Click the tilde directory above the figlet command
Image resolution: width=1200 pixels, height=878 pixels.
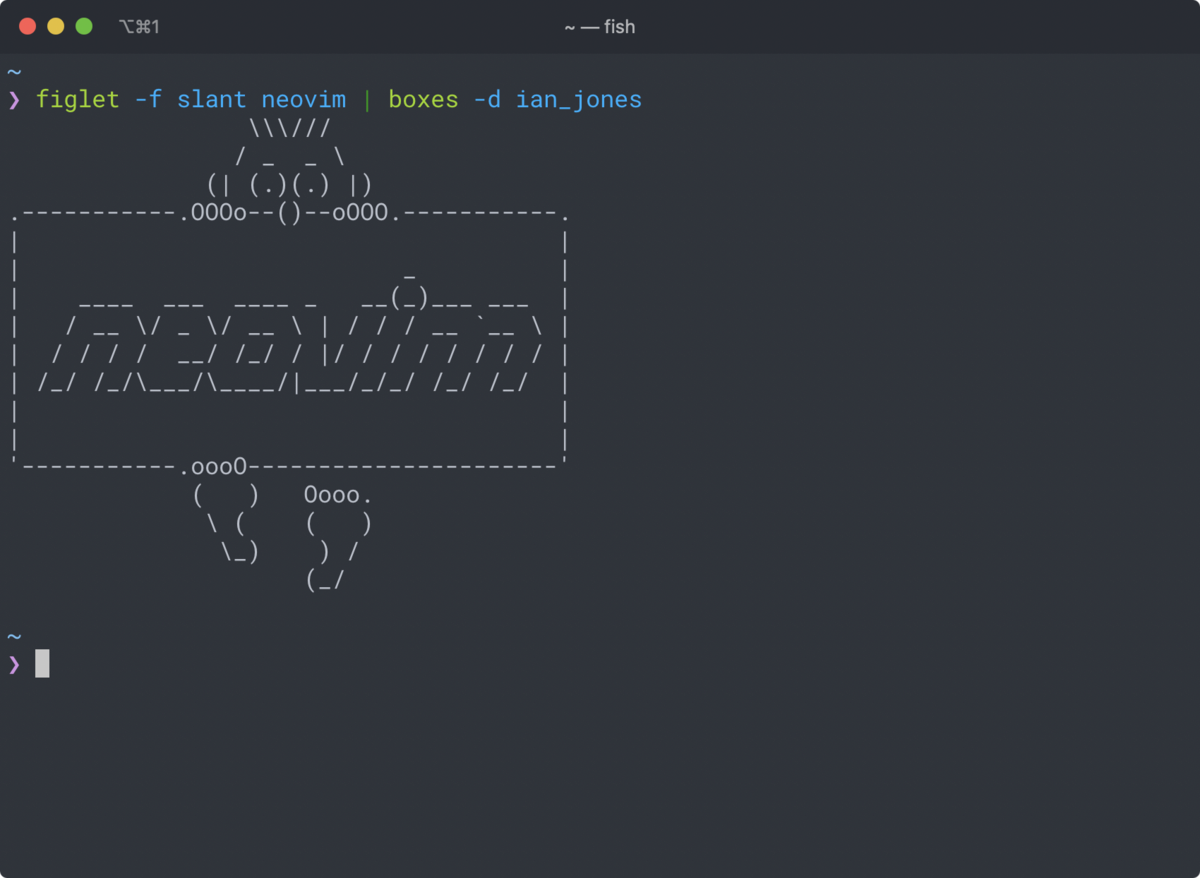[14, 72]
